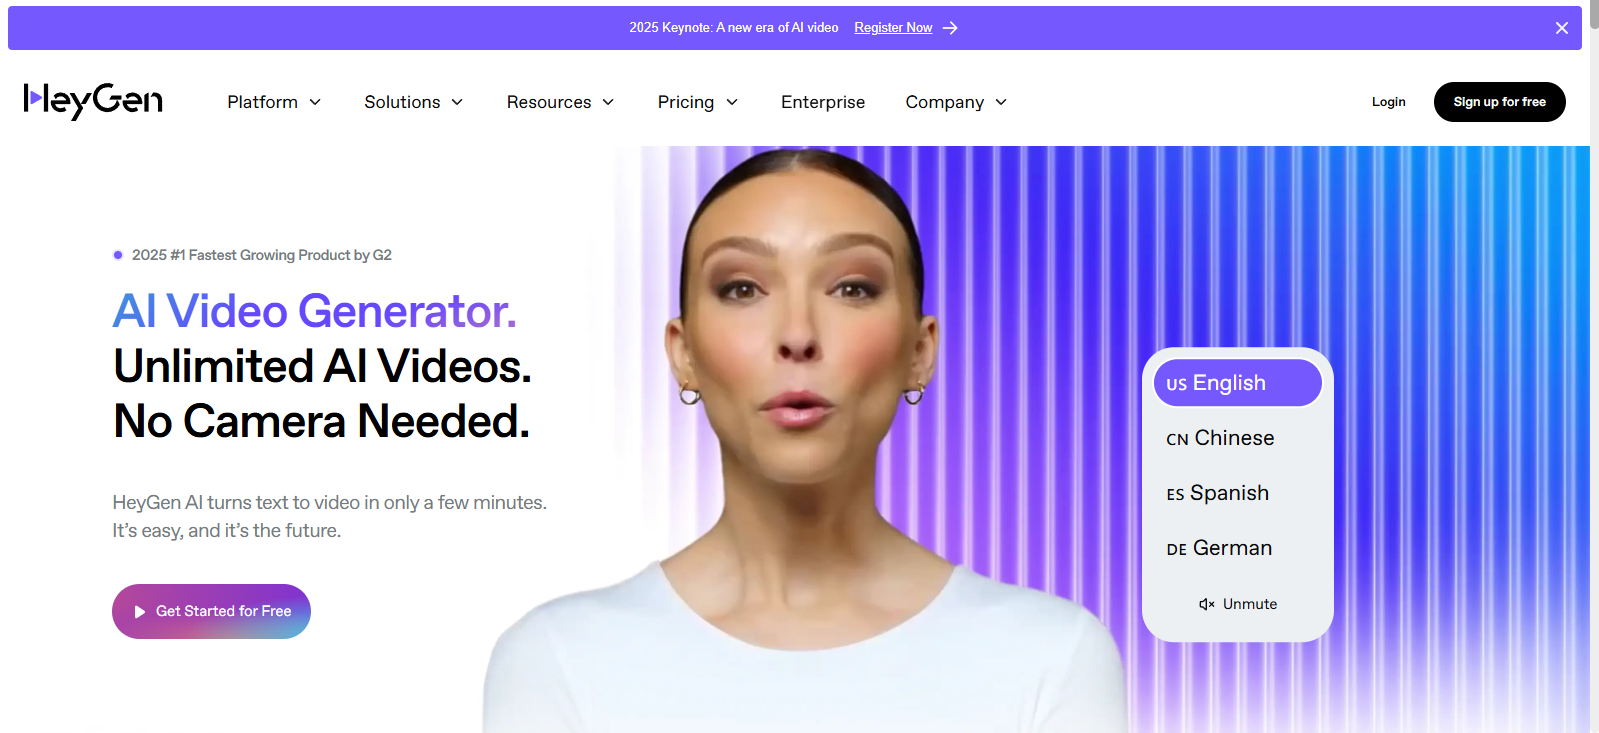Switch video language to ES Spanish
This screenshot has height=733, width=1599.
click(x=1217, y=493)
